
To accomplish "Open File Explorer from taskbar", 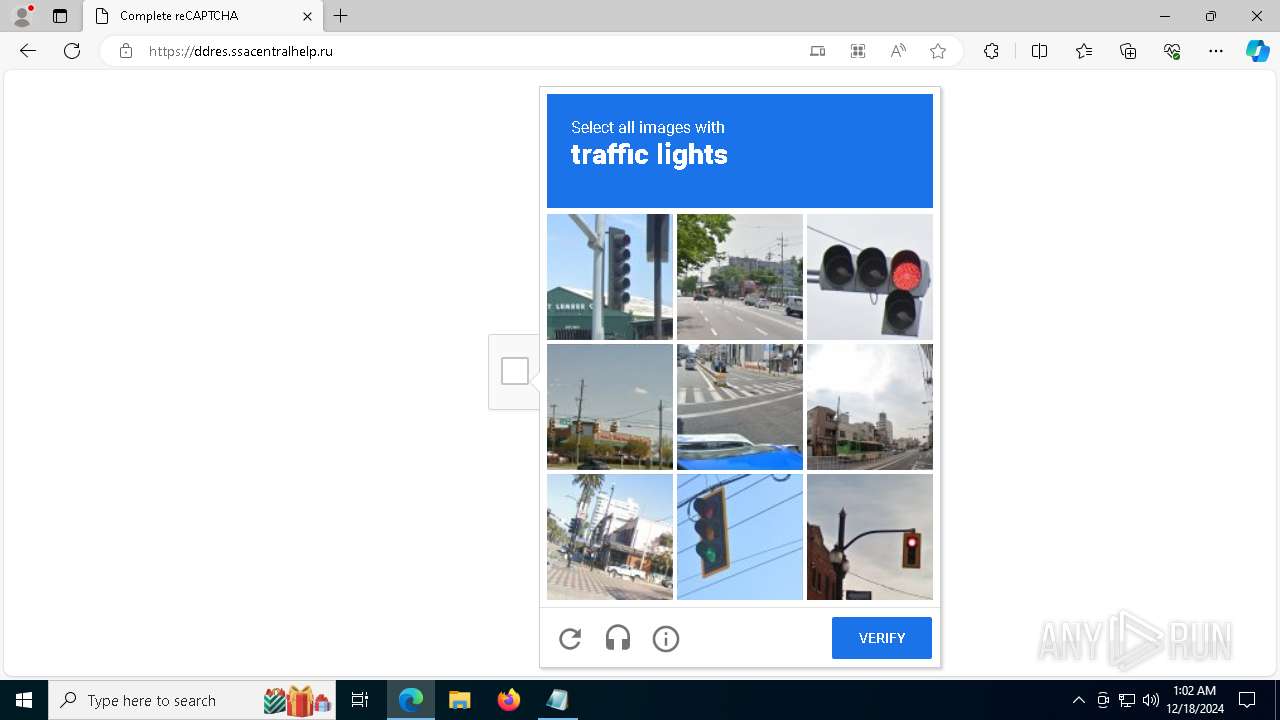I will point(460,700).
